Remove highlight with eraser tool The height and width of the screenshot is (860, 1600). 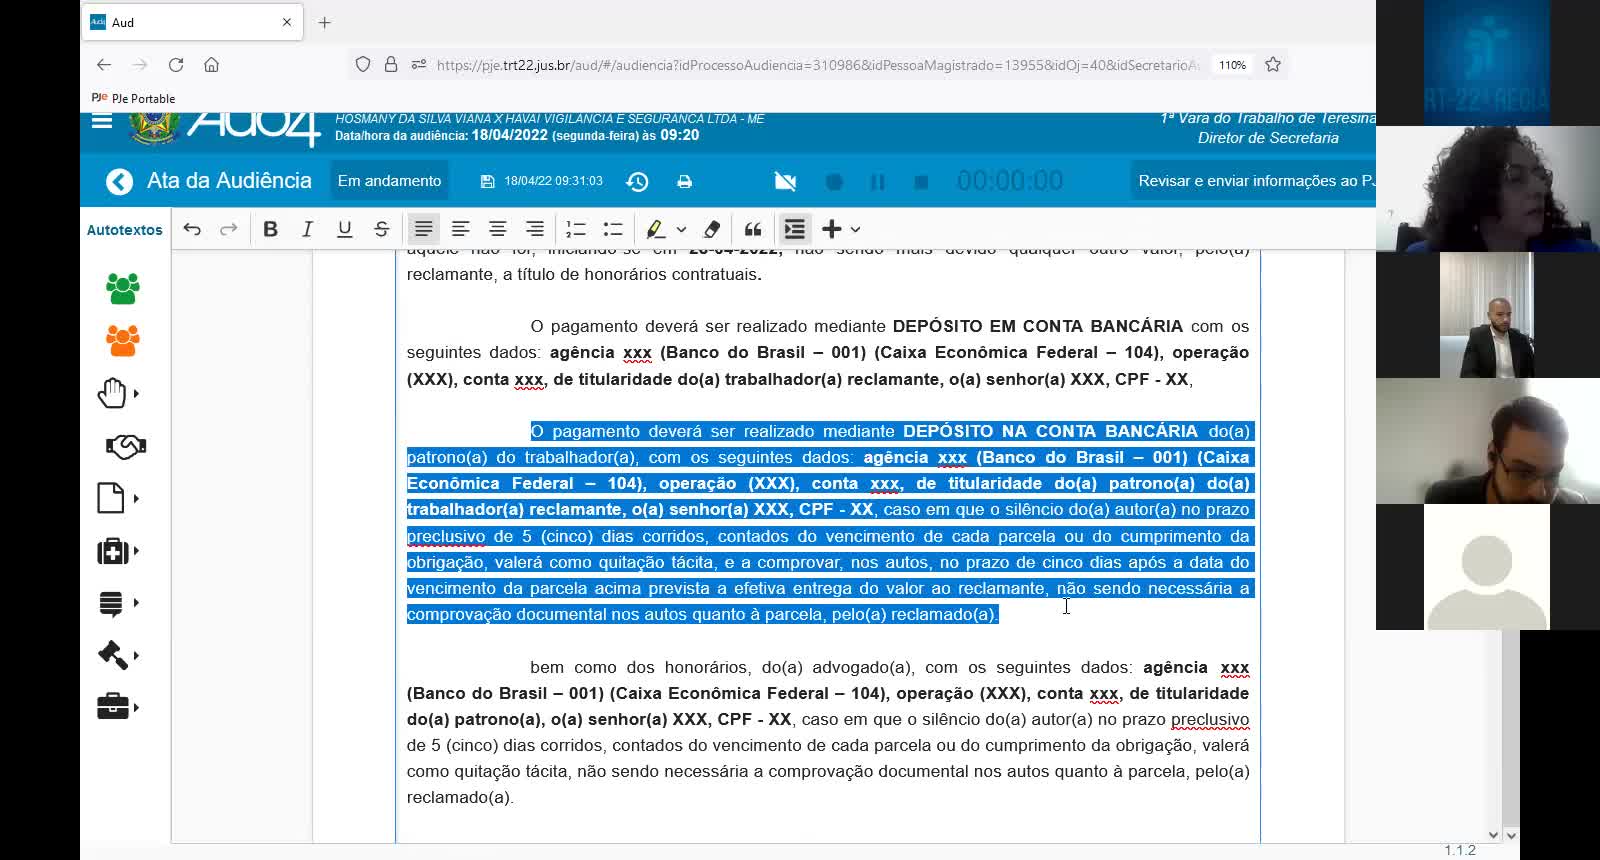click(712, 229)
